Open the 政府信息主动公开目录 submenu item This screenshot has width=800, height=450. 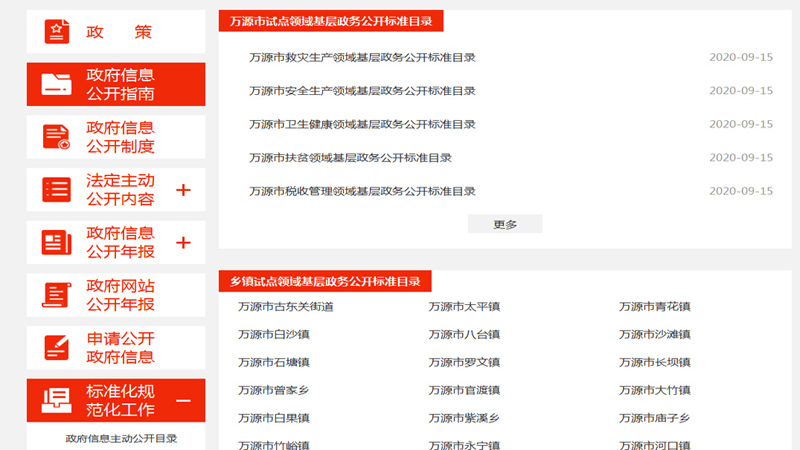coord(121,438)
